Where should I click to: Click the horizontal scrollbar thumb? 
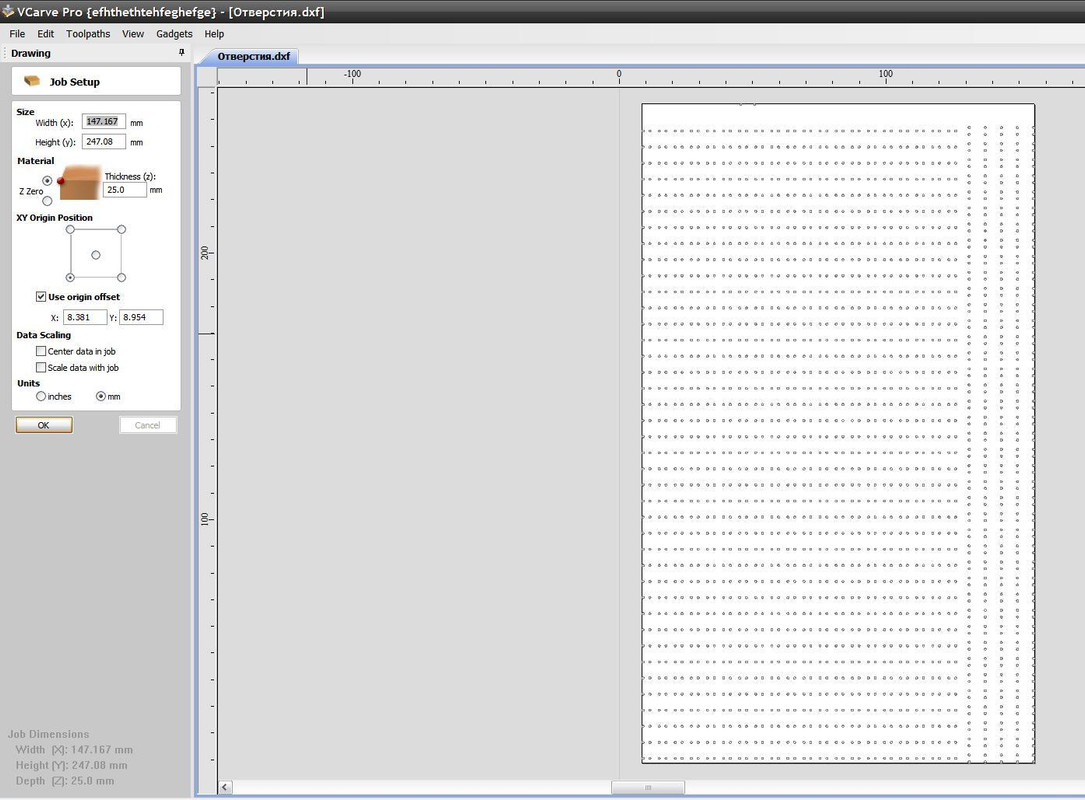(x=648, y=788)
